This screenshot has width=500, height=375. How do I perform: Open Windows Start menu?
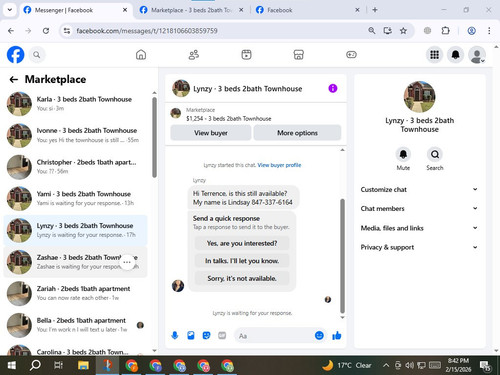[x=12, y=366]
